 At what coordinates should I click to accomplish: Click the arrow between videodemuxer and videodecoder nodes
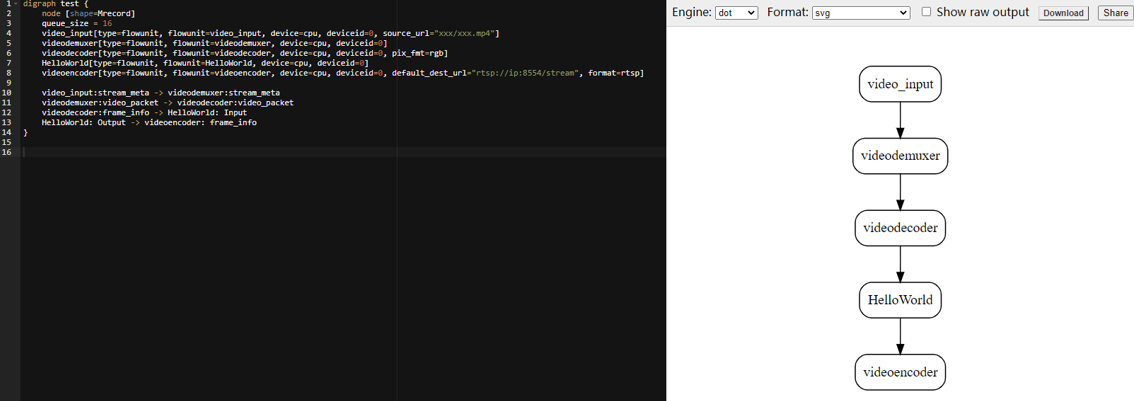[900, 192]
